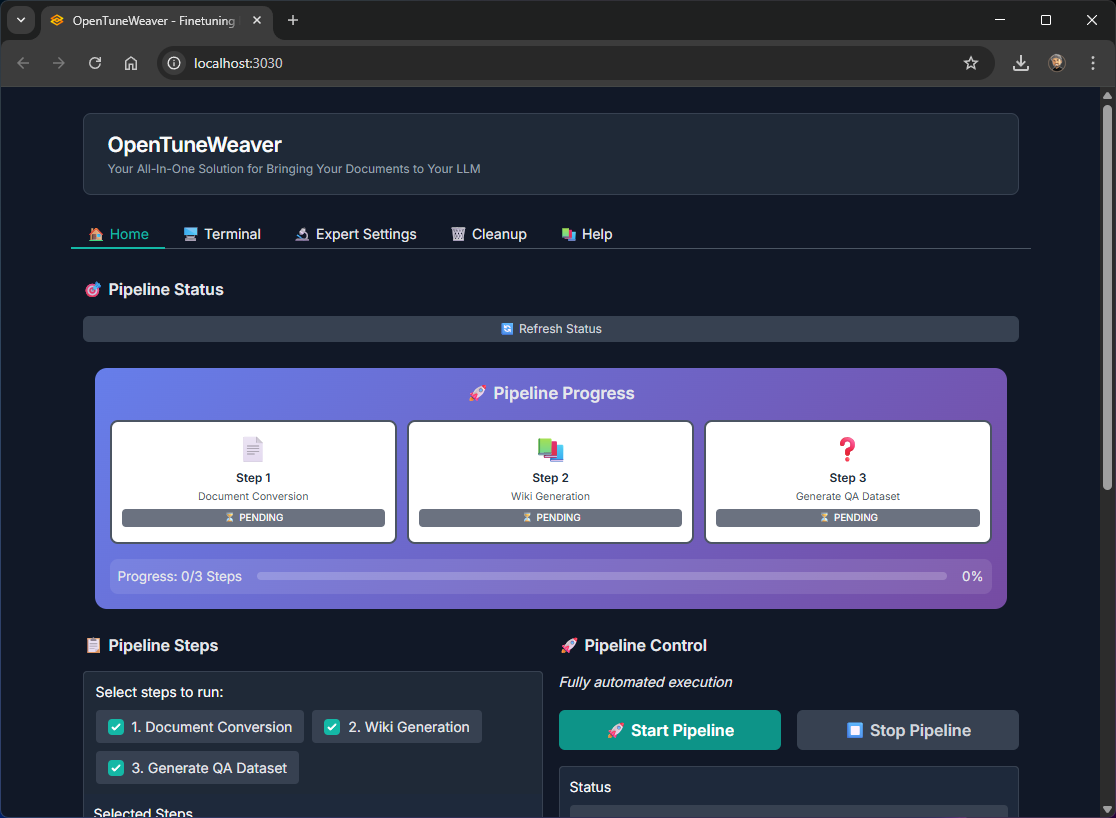1116x818 pixels.
Task: Switch to the Terminal tab
Action: (x=221, y=234)
